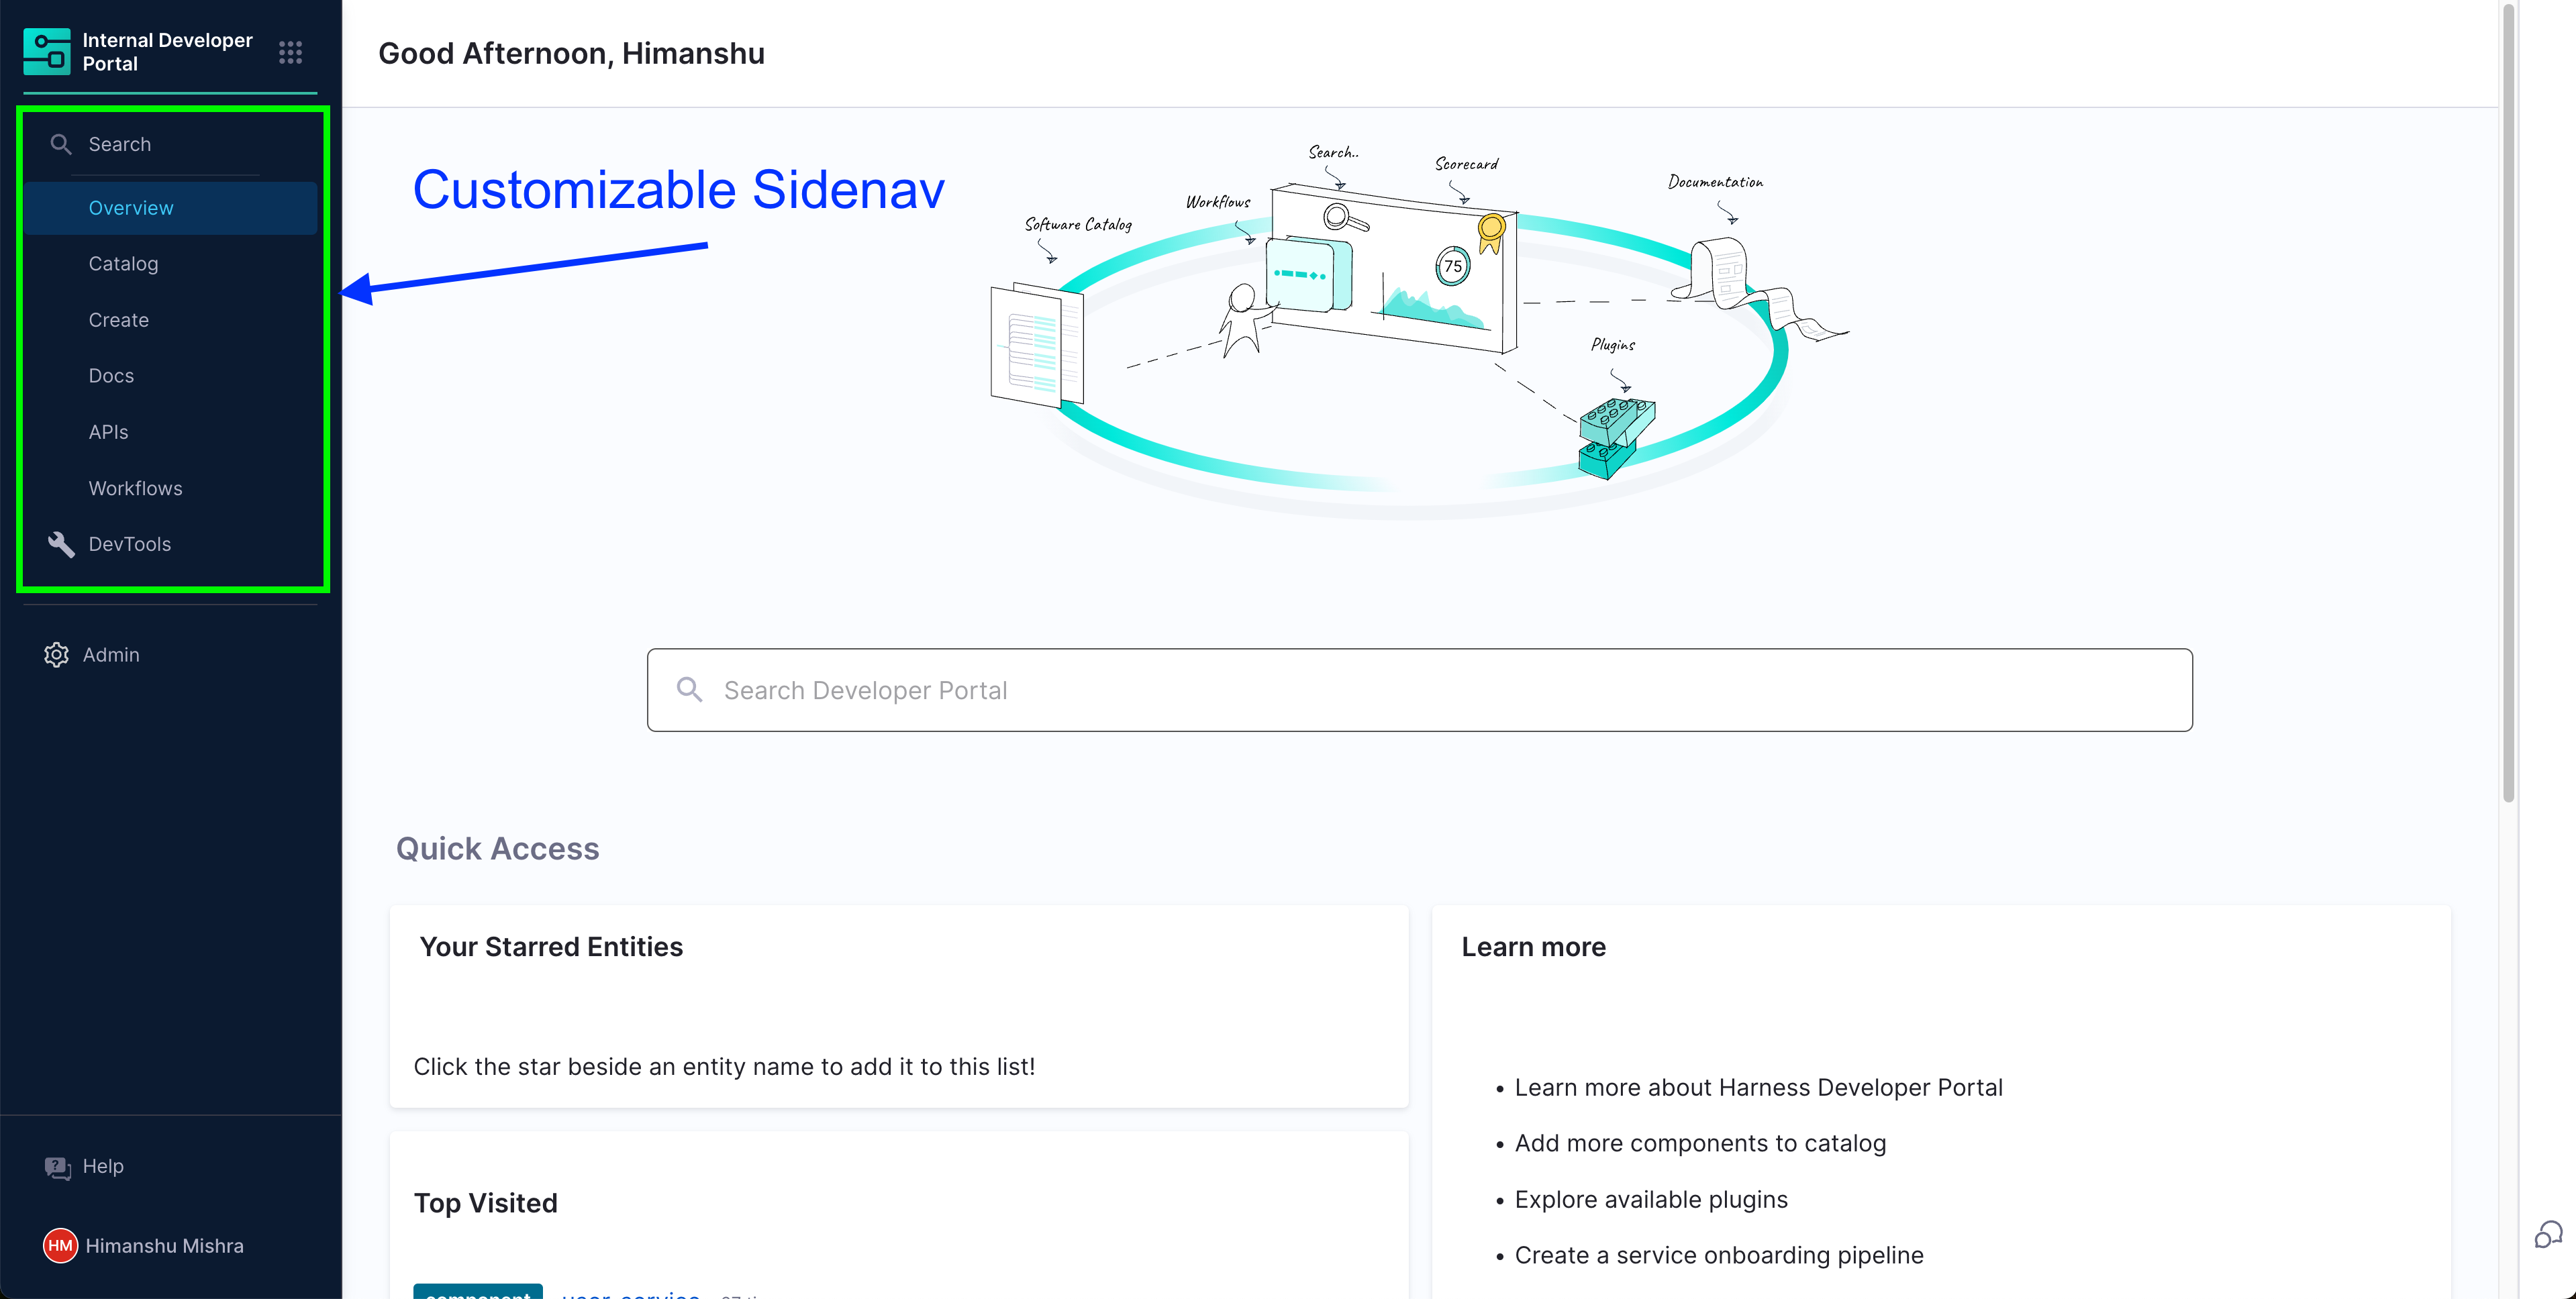The width and height of the screenshot is (2576, 1299).
Task: Click the HM user avatar
Action: tap(60, 1245)
